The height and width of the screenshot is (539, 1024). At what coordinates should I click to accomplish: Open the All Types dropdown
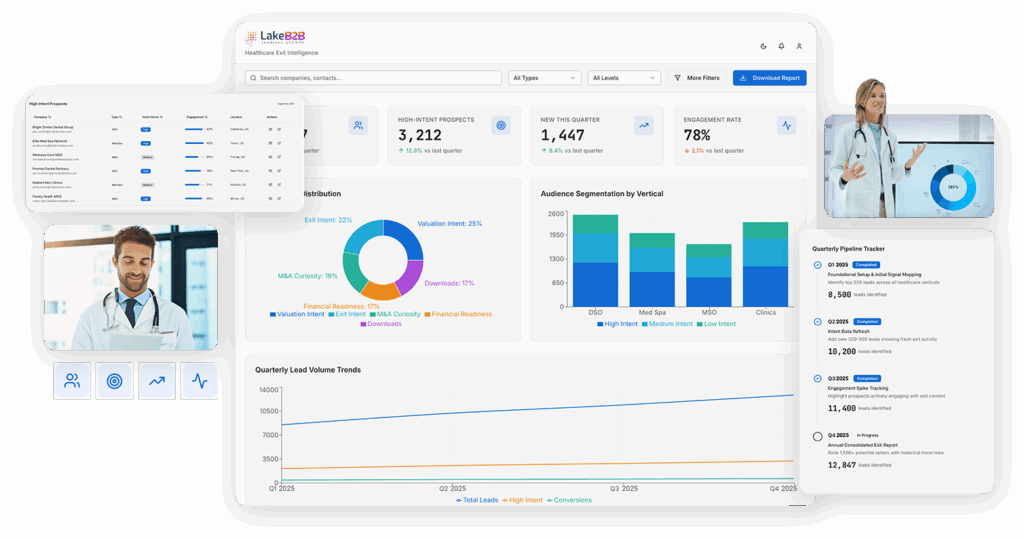(x=544, y=78)
